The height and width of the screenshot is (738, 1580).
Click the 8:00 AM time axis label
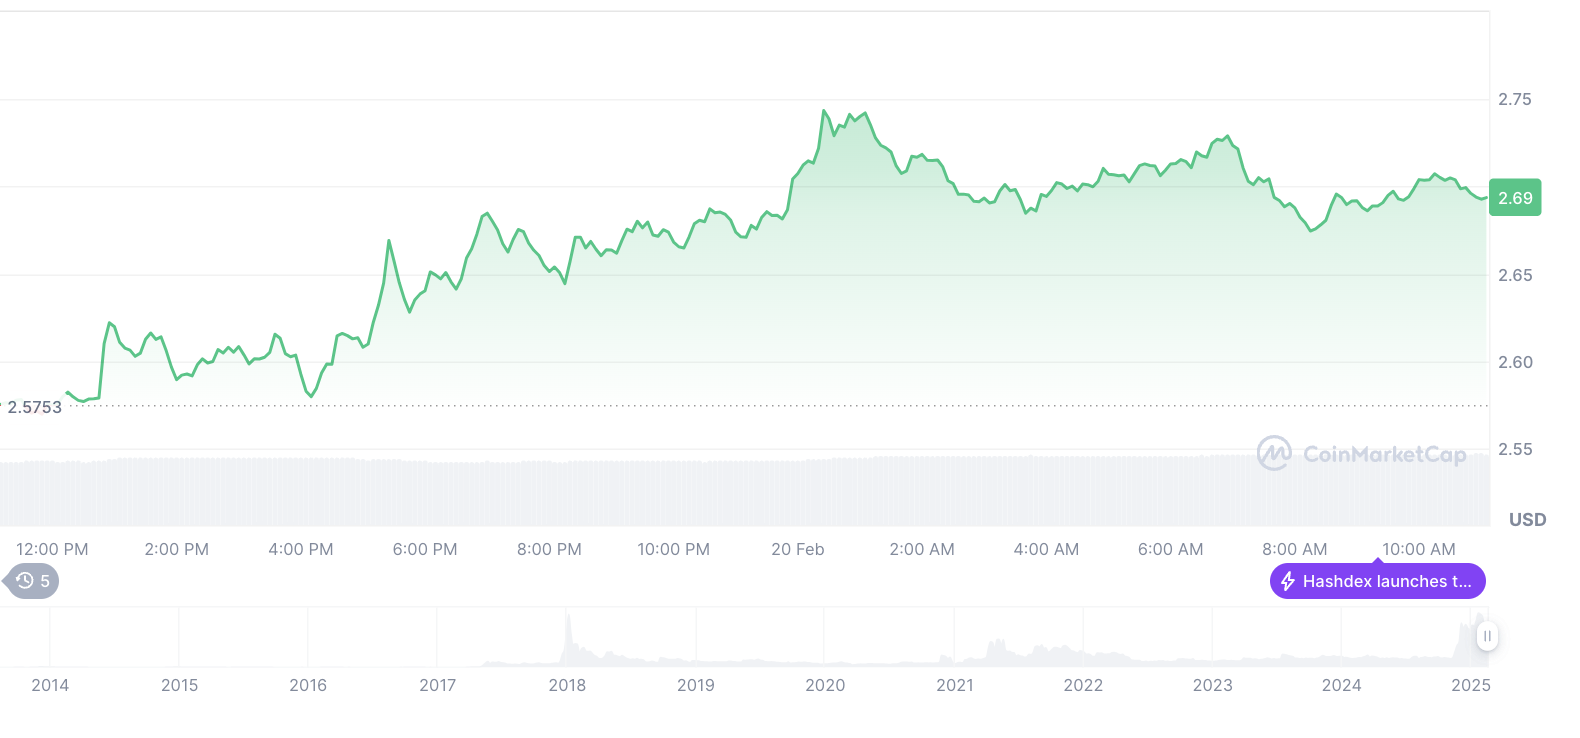coord(1295,549)
